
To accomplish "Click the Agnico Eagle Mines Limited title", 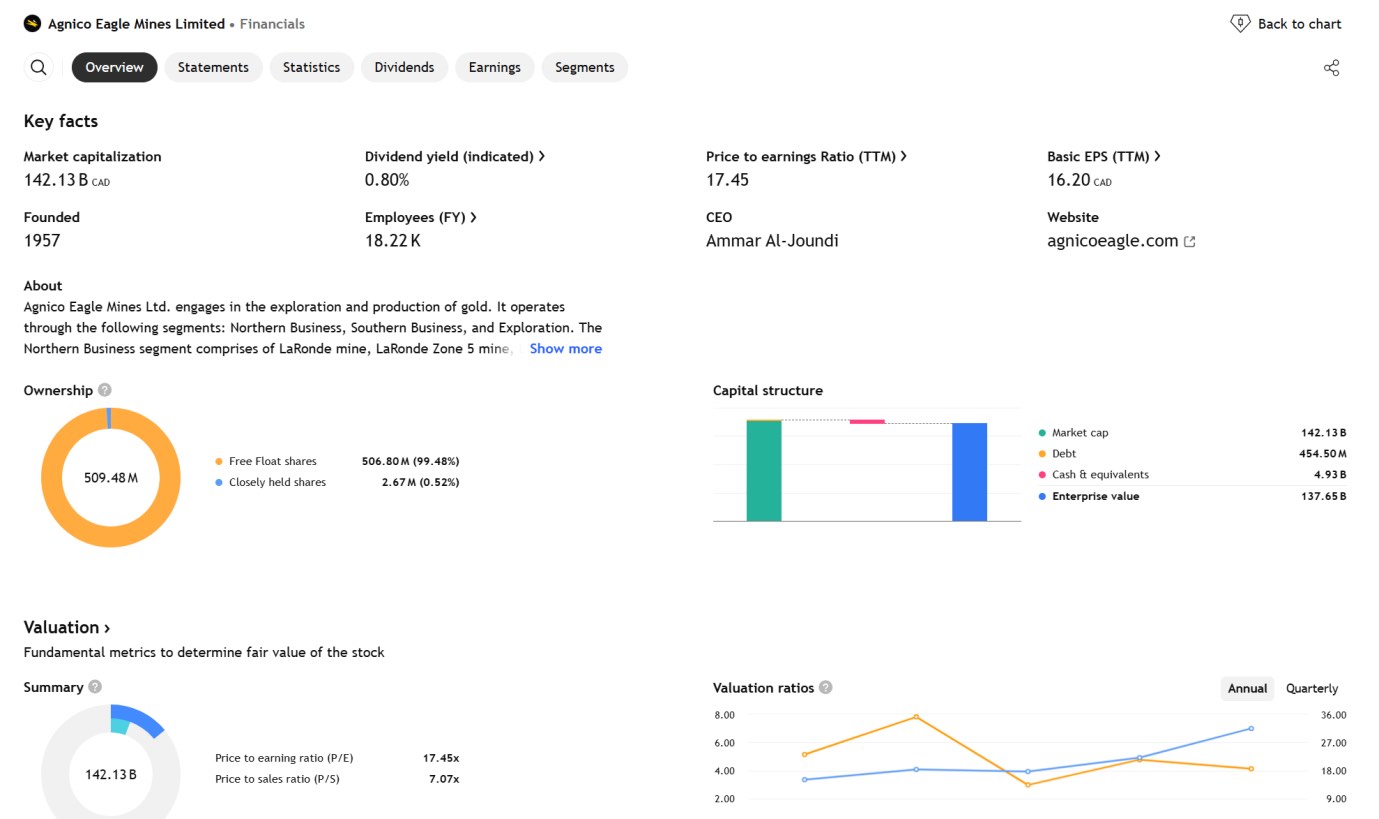I will click(x=136, y=24).
